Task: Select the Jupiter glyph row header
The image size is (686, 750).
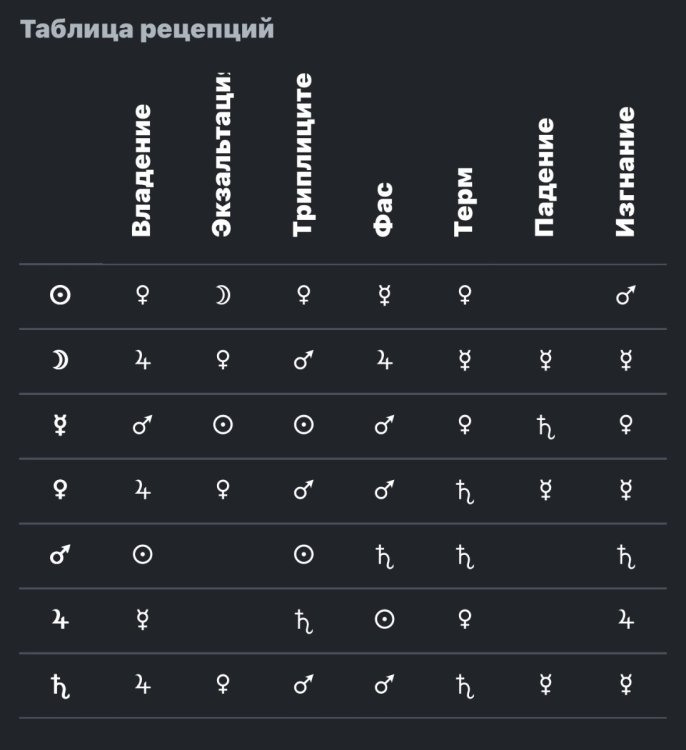Action: point(60,620)
